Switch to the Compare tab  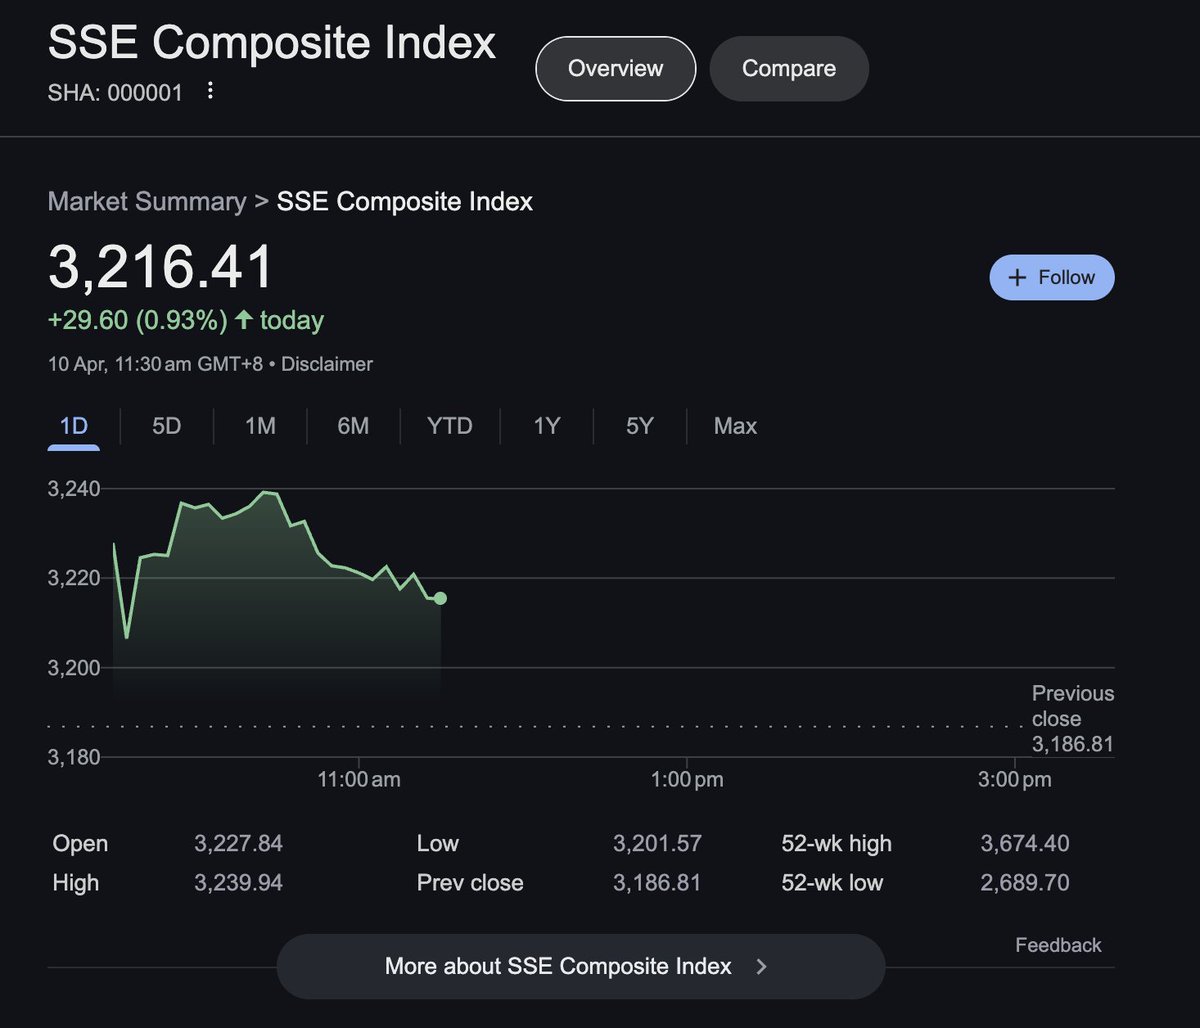coord(789,68)
